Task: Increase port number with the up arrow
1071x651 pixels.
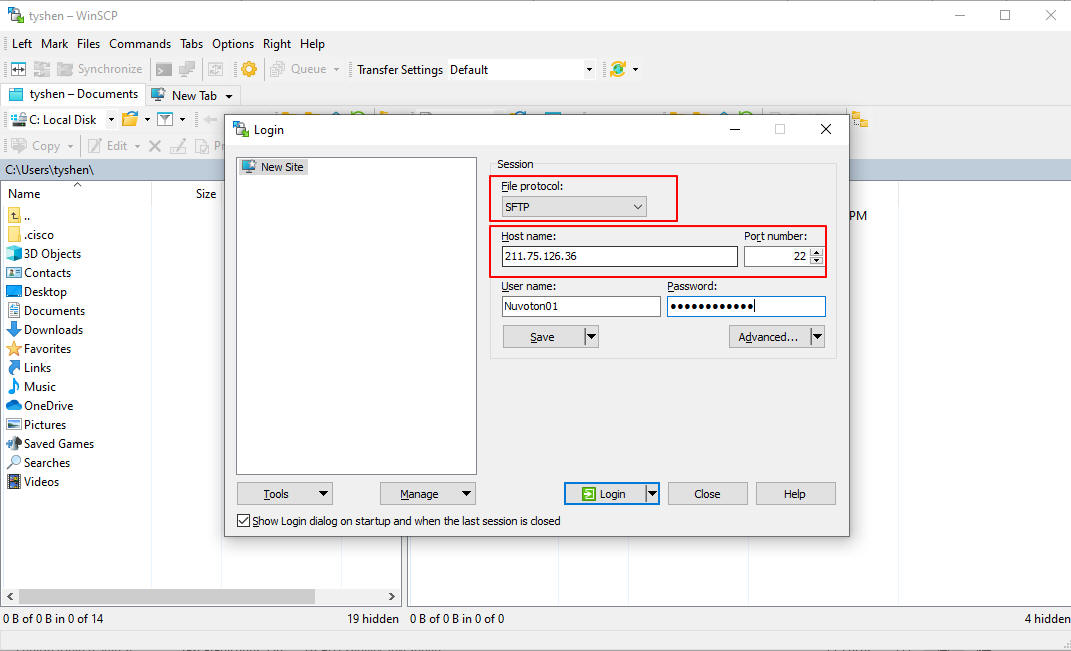Action: click(816, 252)
